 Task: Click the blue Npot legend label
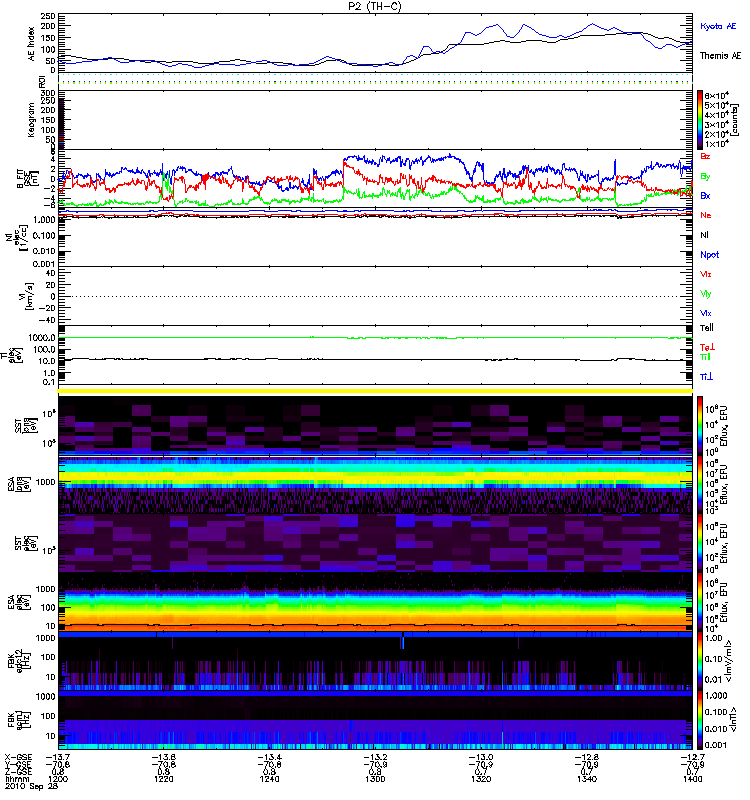pos(710,255)
